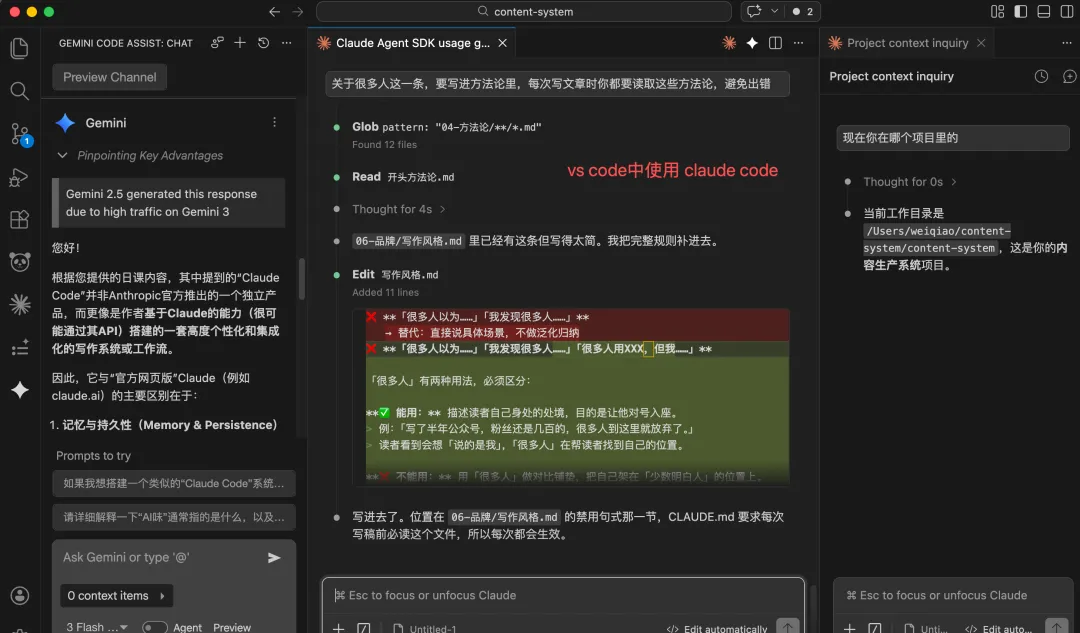The height and width of the screenshot is (633, 1080).
Task: Open editor group more actions menu
Action: 798,43
